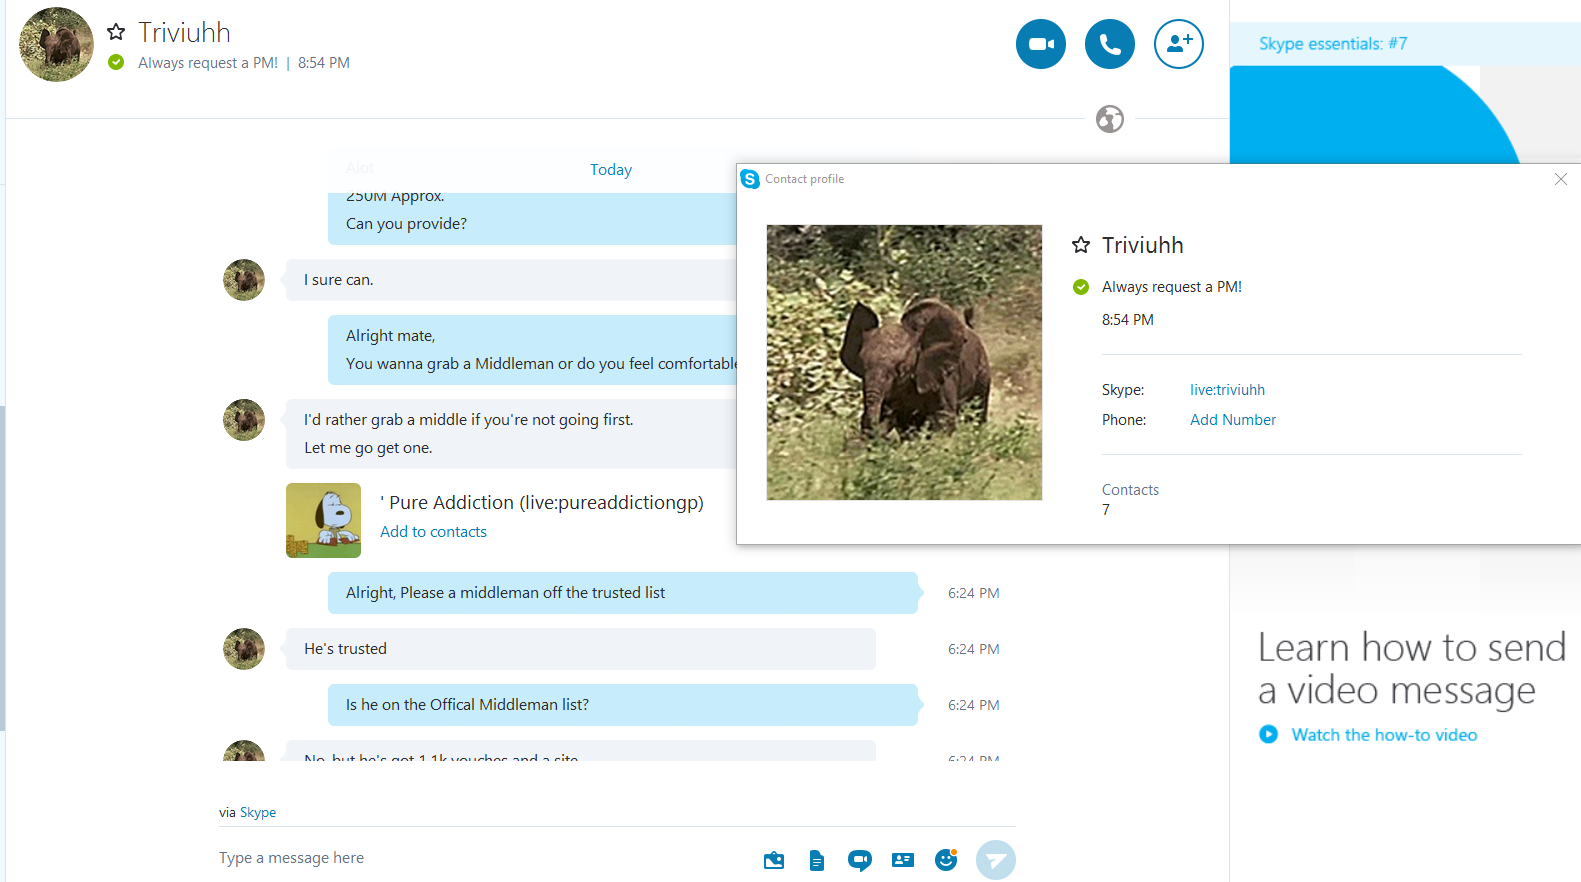Select the Pure Addiction (live:pureaddictiongp) contact name
The width and height of the screenshot is (1581, 882).
pyautogui.click(x=542, y=502)
